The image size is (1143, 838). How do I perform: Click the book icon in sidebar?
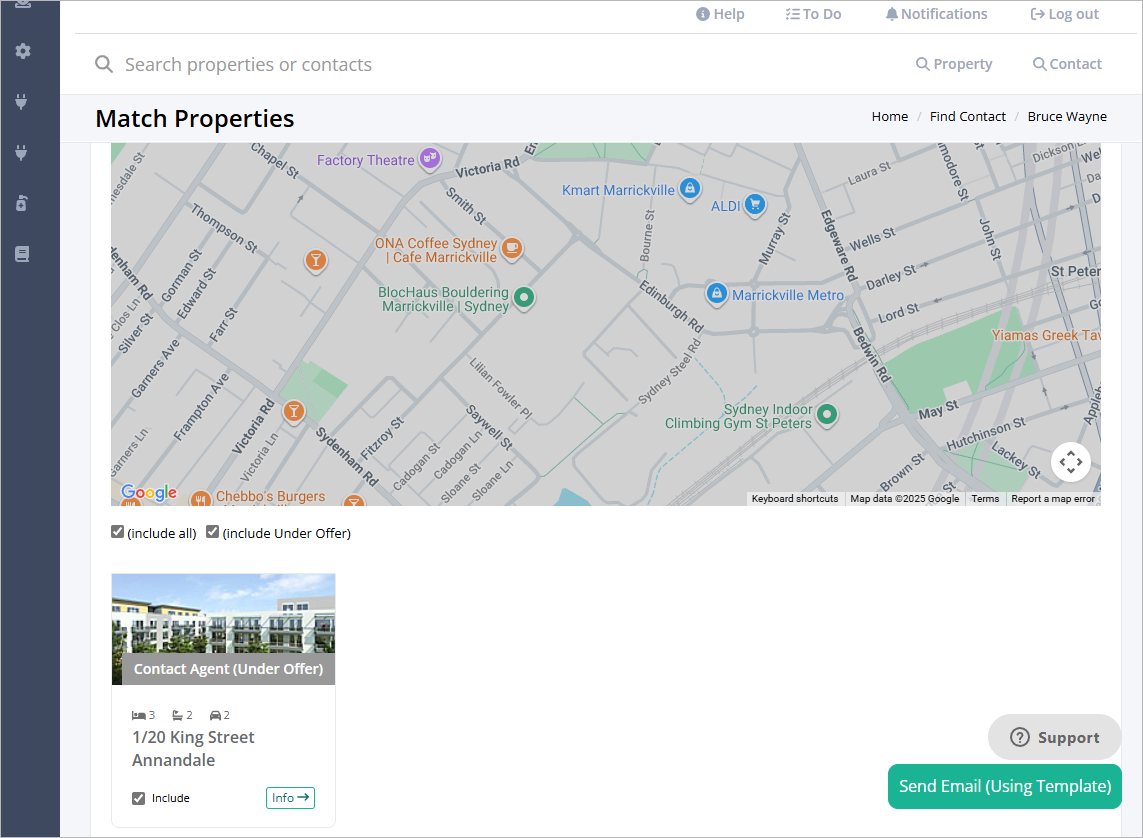pyautogui.click(x=22, y=254)
